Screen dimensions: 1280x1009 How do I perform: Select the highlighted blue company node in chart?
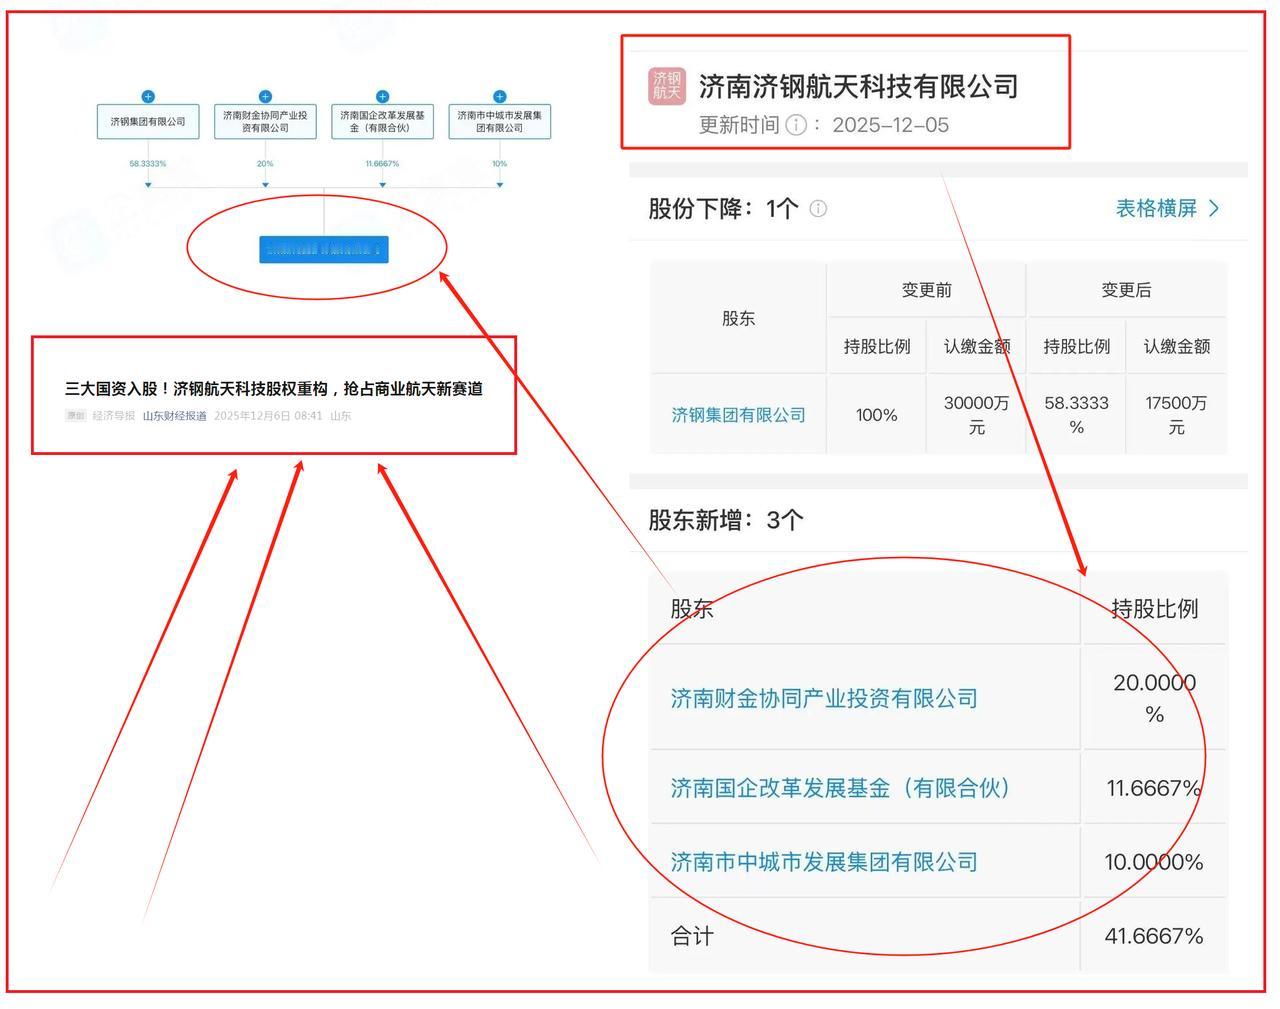pos(323,249)
